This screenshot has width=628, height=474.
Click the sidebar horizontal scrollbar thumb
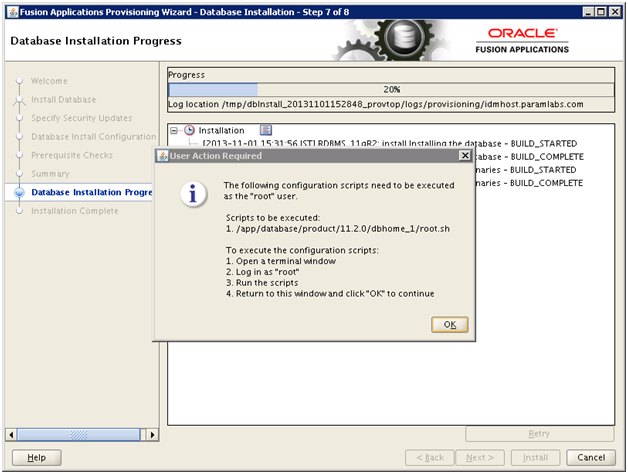coord(78,435)
